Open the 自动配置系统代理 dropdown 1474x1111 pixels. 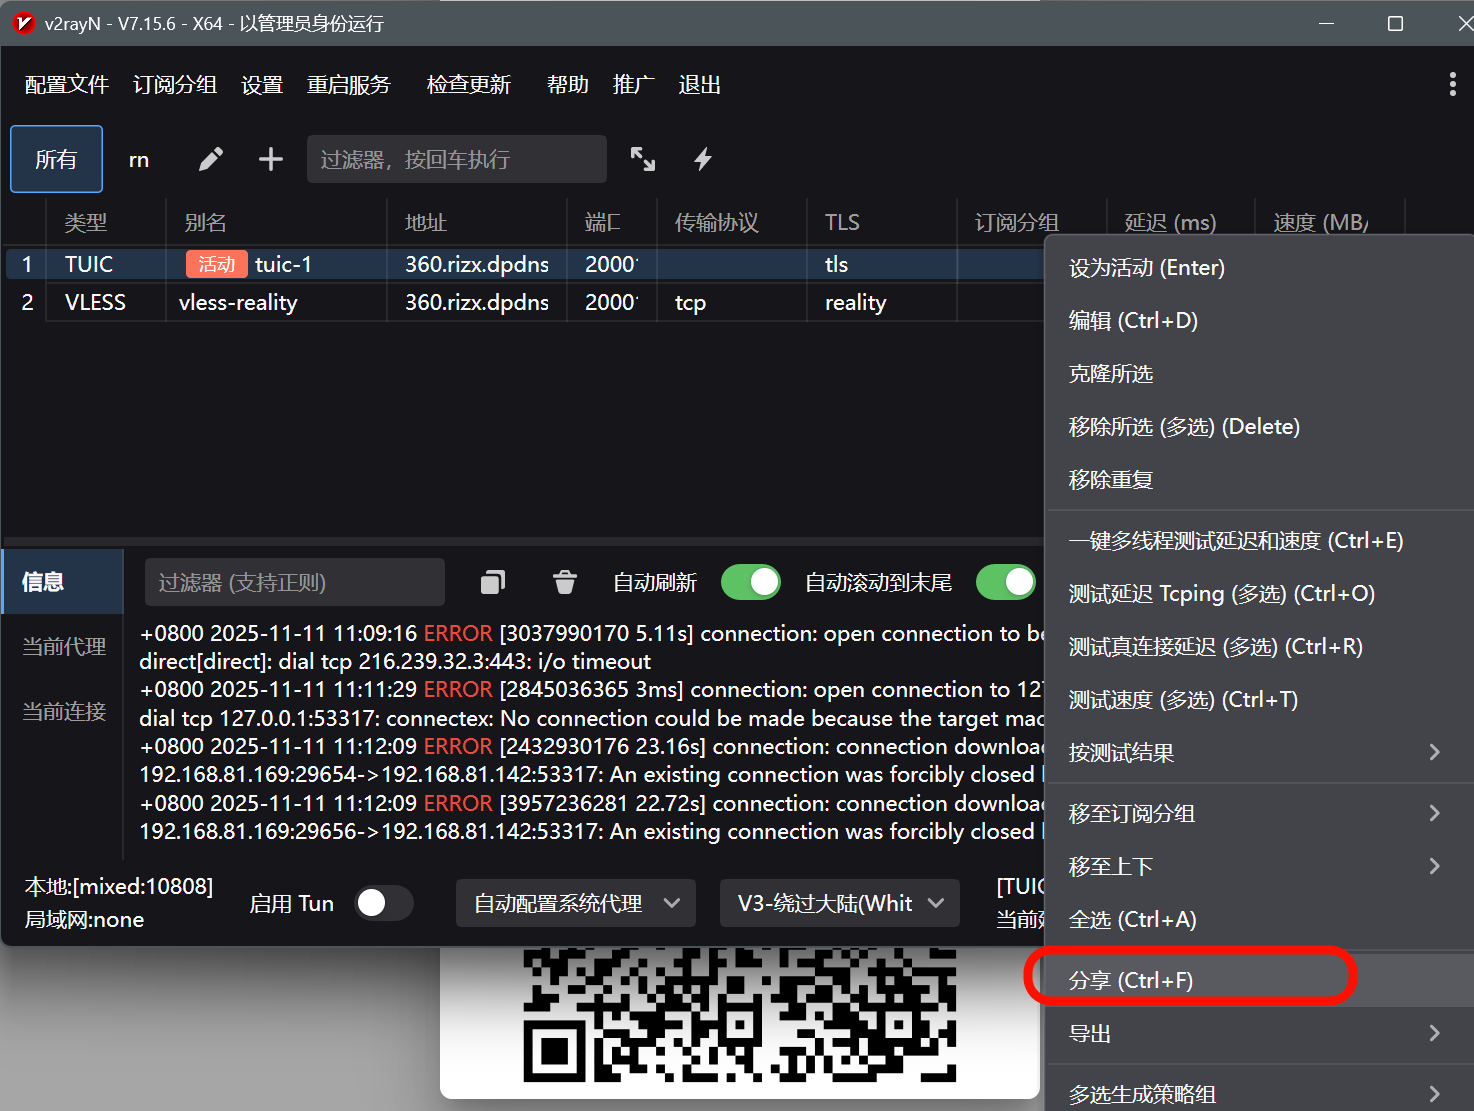point(576,903)
